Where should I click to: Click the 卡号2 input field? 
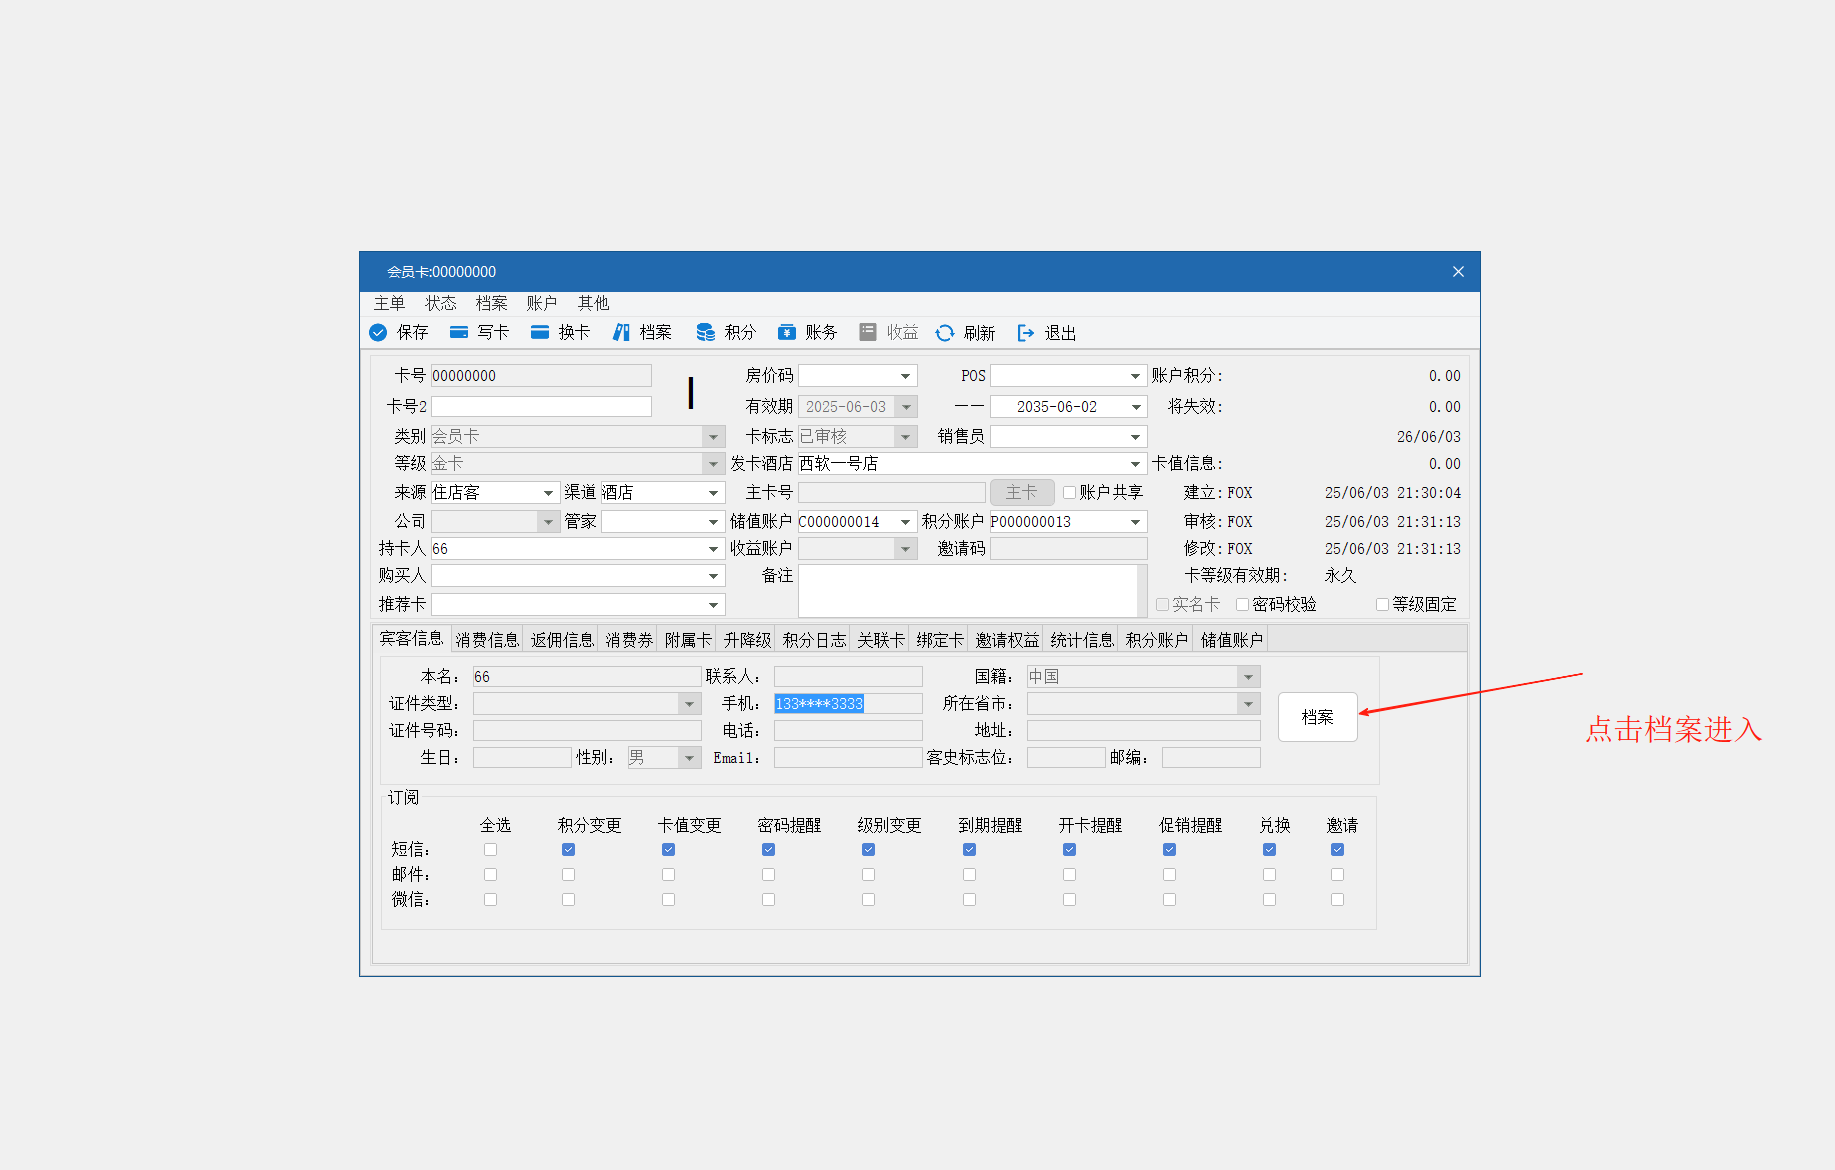541,406
